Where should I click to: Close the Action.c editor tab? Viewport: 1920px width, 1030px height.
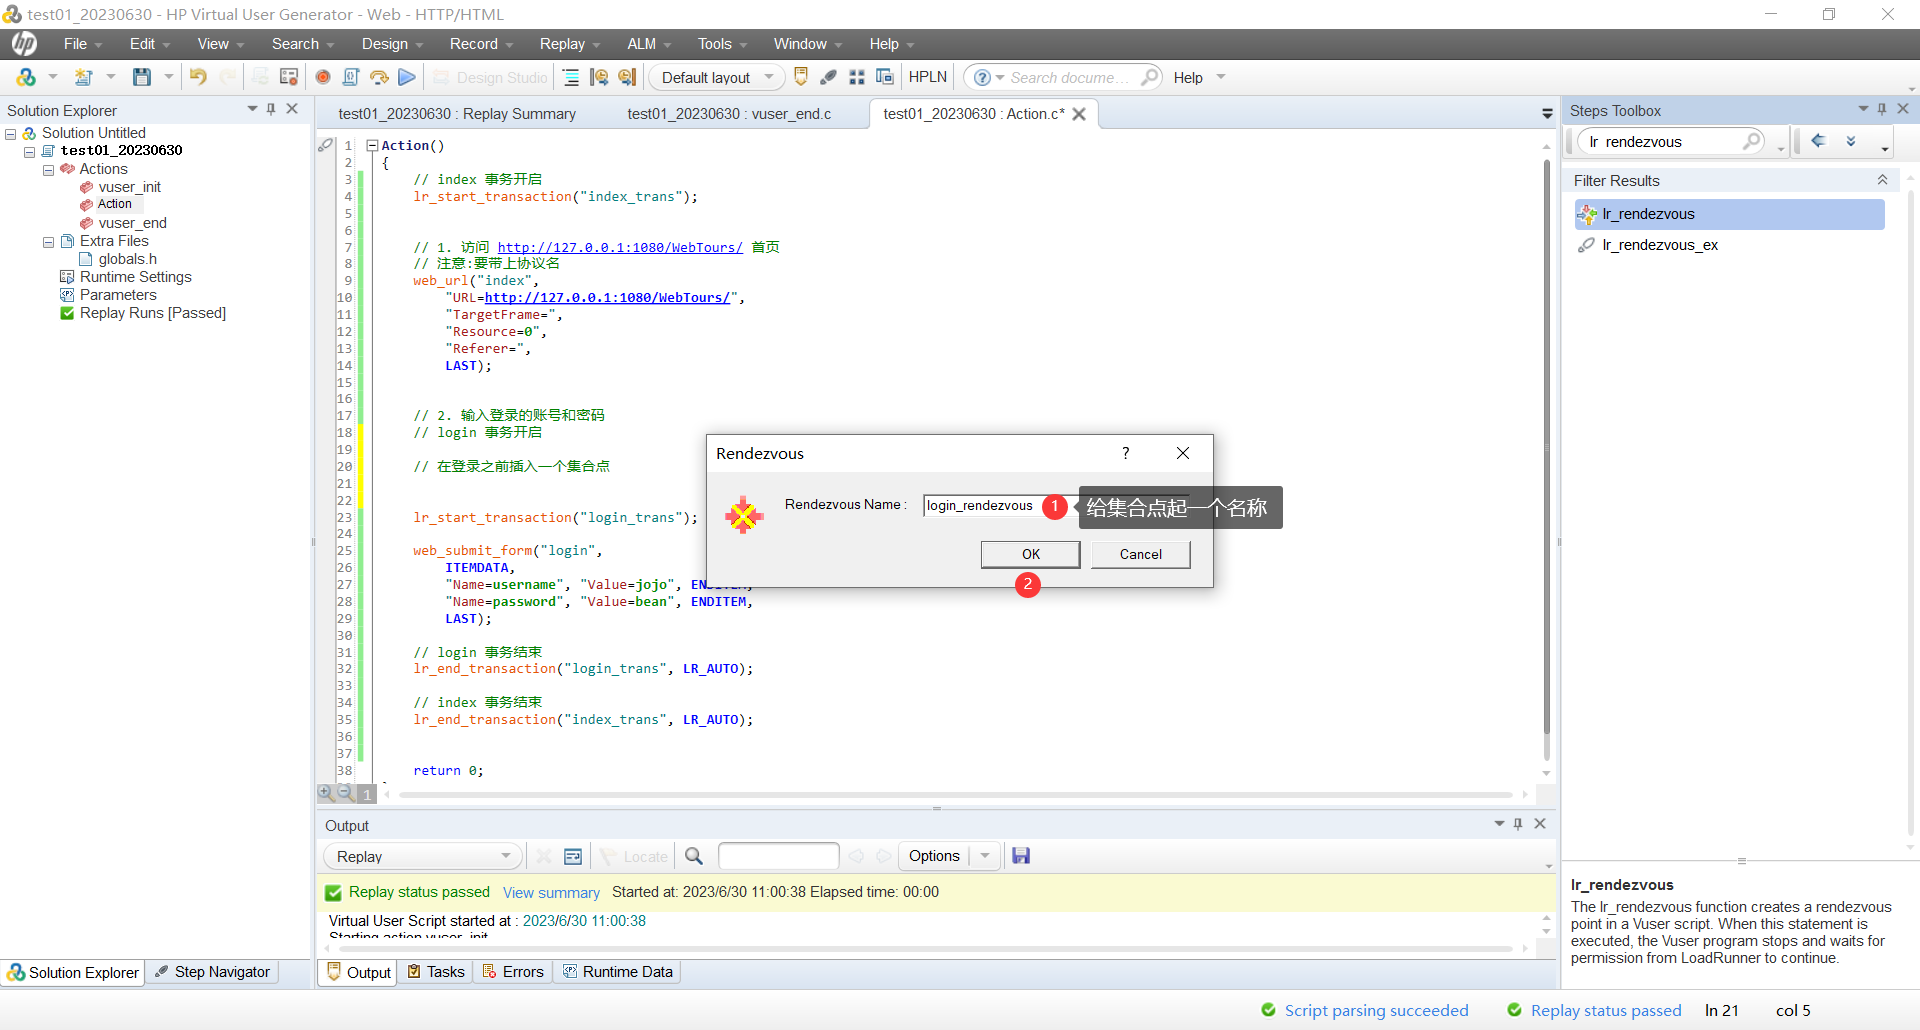click(x=1079, y=114)
